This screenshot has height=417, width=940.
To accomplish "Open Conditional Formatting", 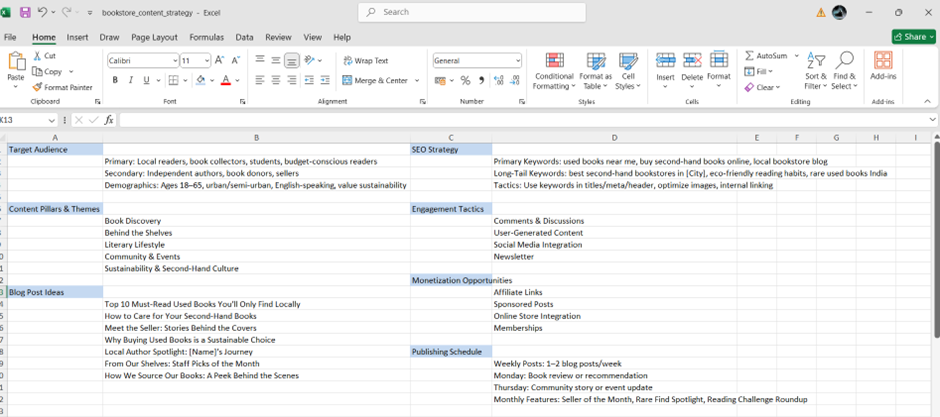I will click(x=555, y=71).
